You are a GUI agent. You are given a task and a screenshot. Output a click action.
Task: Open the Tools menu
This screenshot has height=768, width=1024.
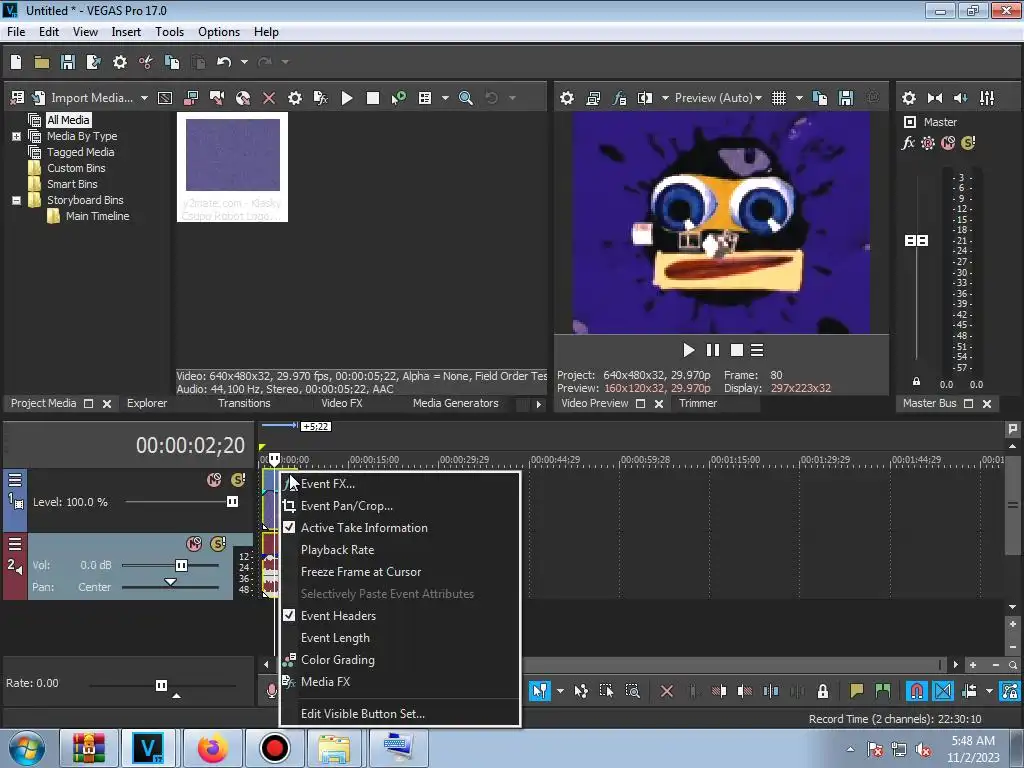point(169,32)
